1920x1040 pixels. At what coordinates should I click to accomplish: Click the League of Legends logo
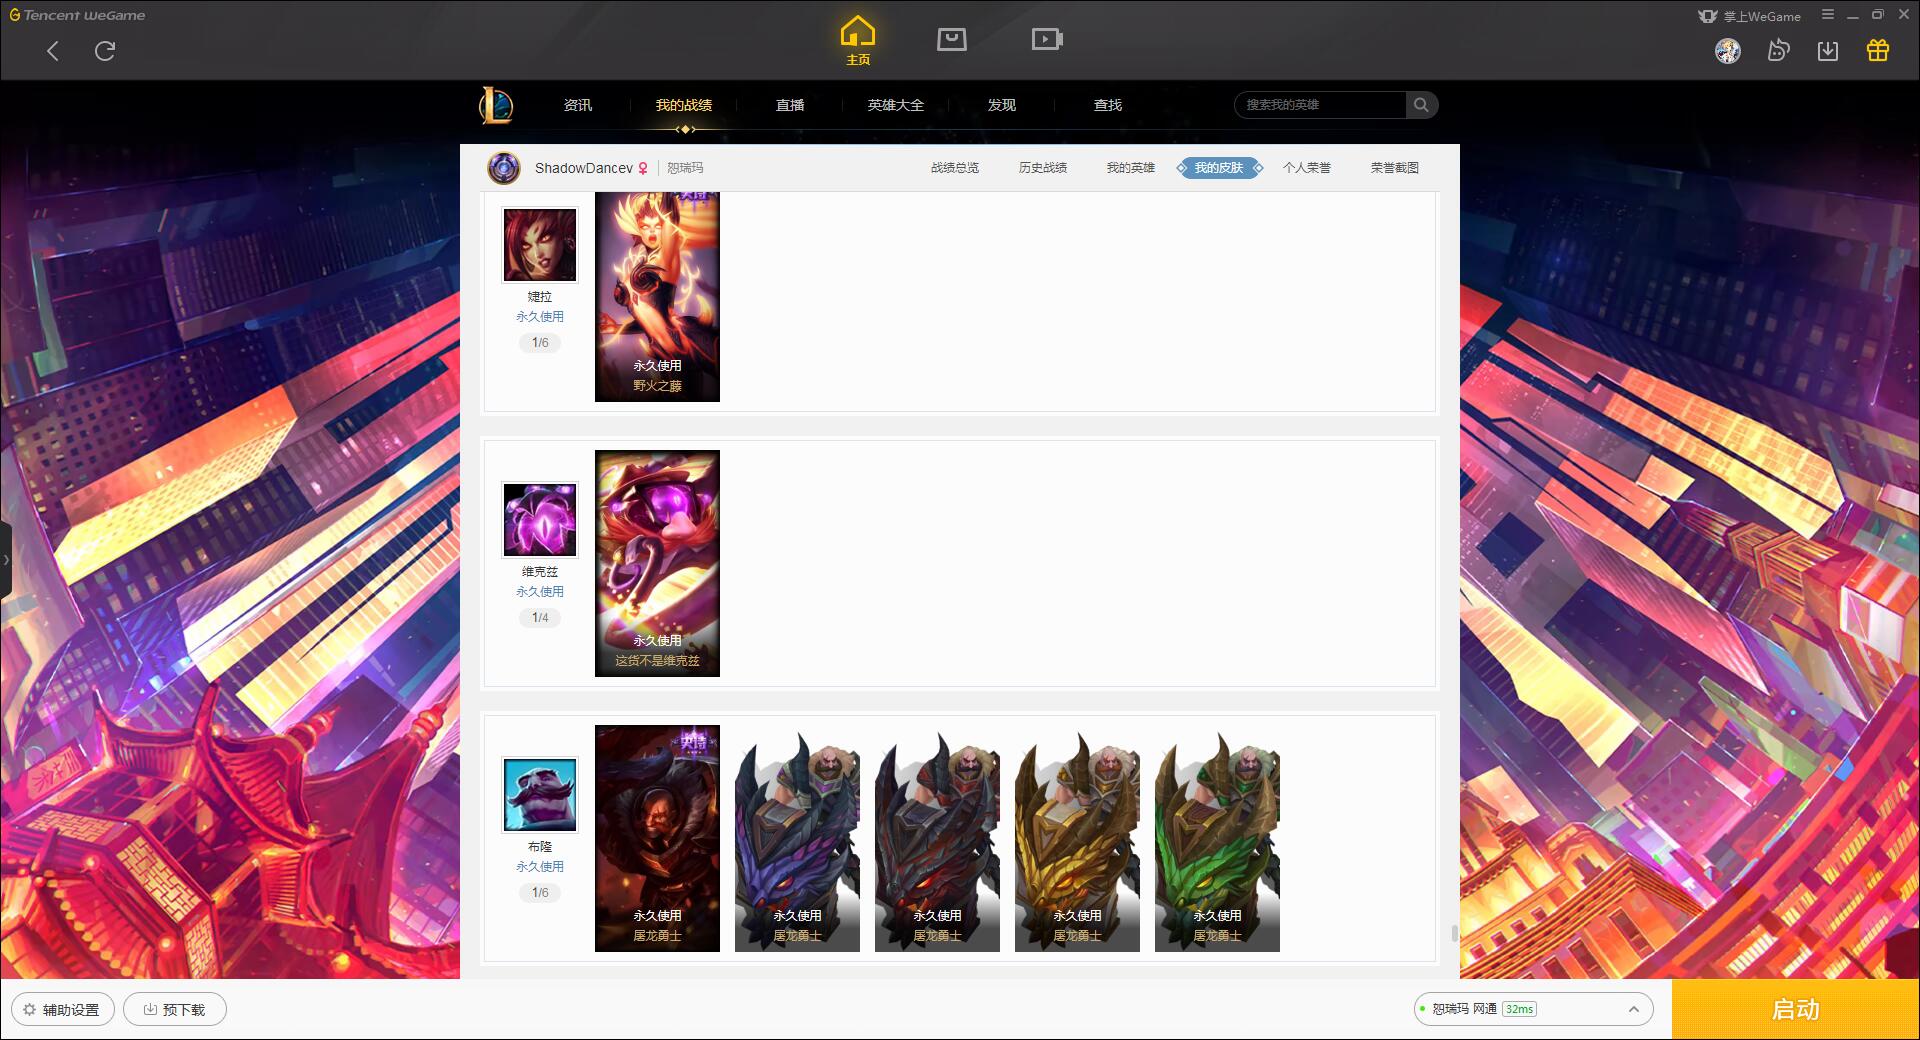[496, 105]
